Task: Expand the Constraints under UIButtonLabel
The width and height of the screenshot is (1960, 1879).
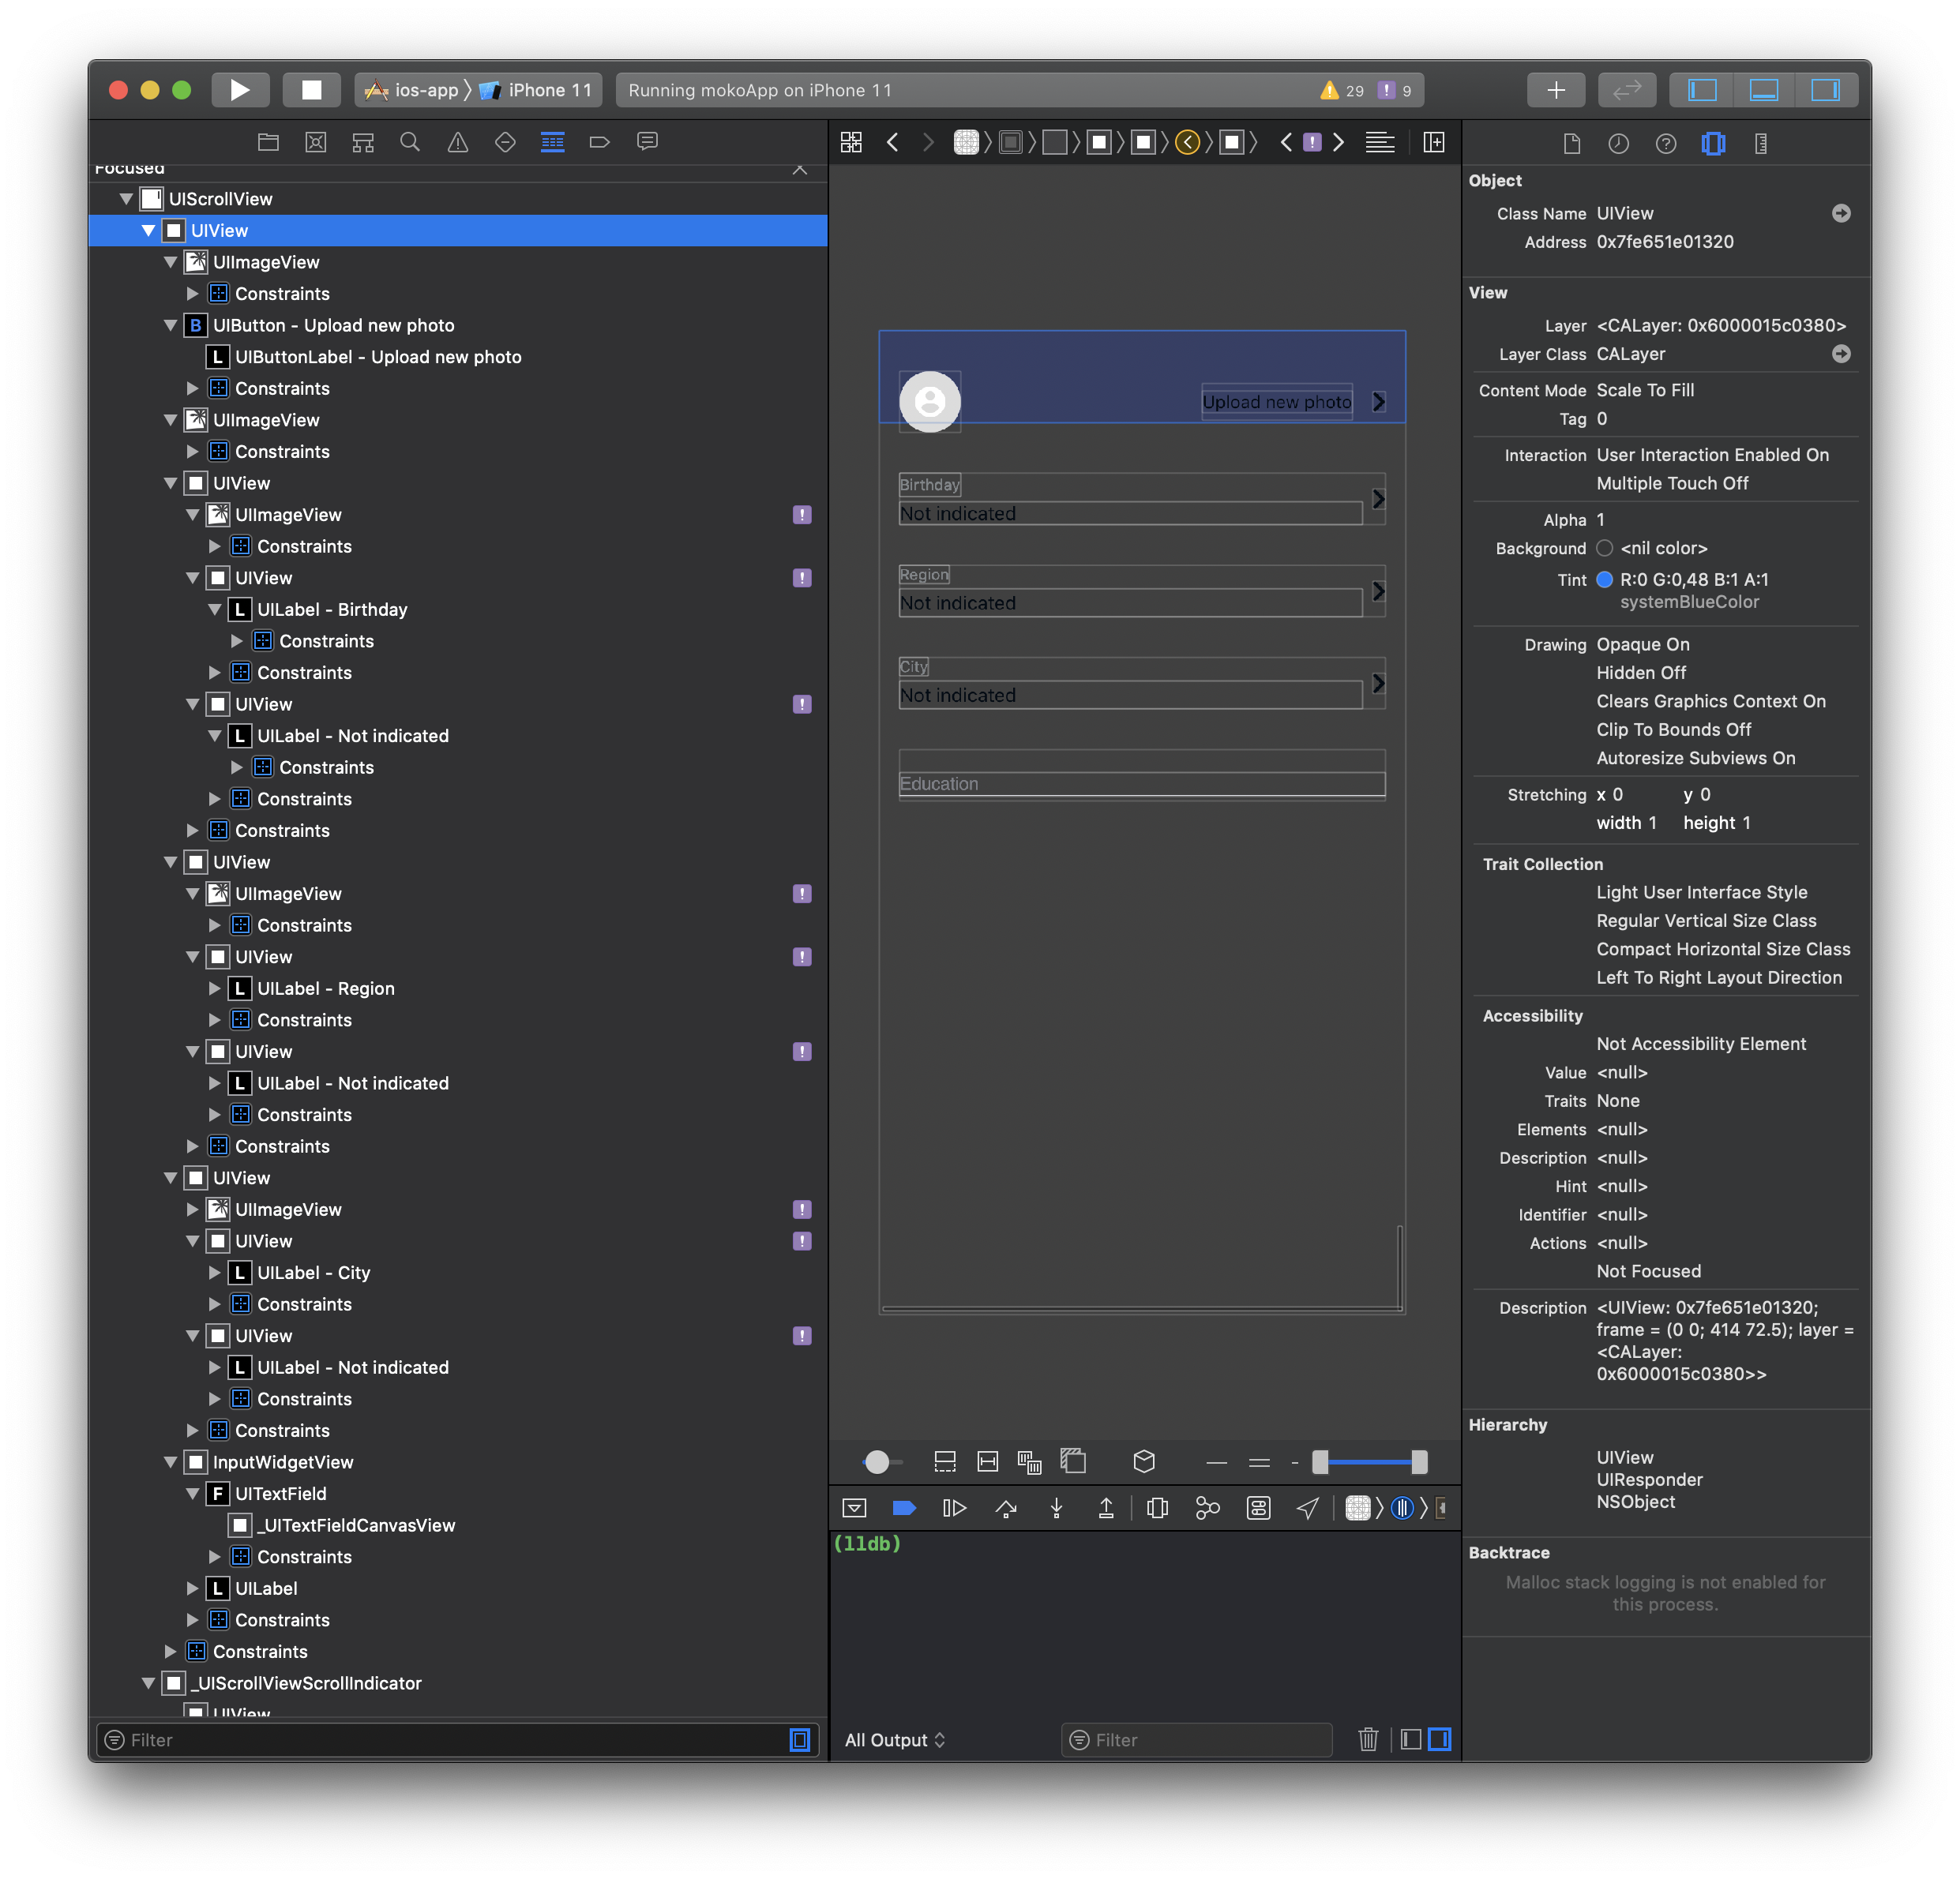Action: coord(192,388)
